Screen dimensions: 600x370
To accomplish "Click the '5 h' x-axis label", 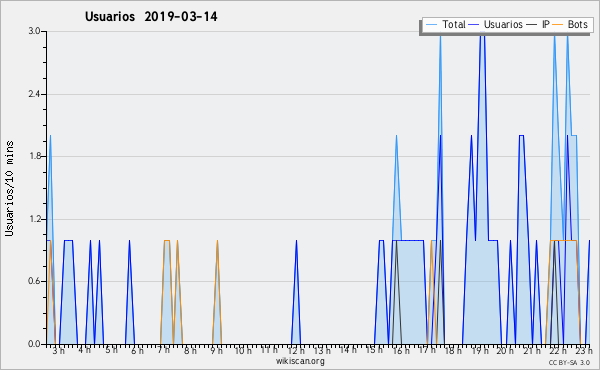I will (x=111, y=350).
